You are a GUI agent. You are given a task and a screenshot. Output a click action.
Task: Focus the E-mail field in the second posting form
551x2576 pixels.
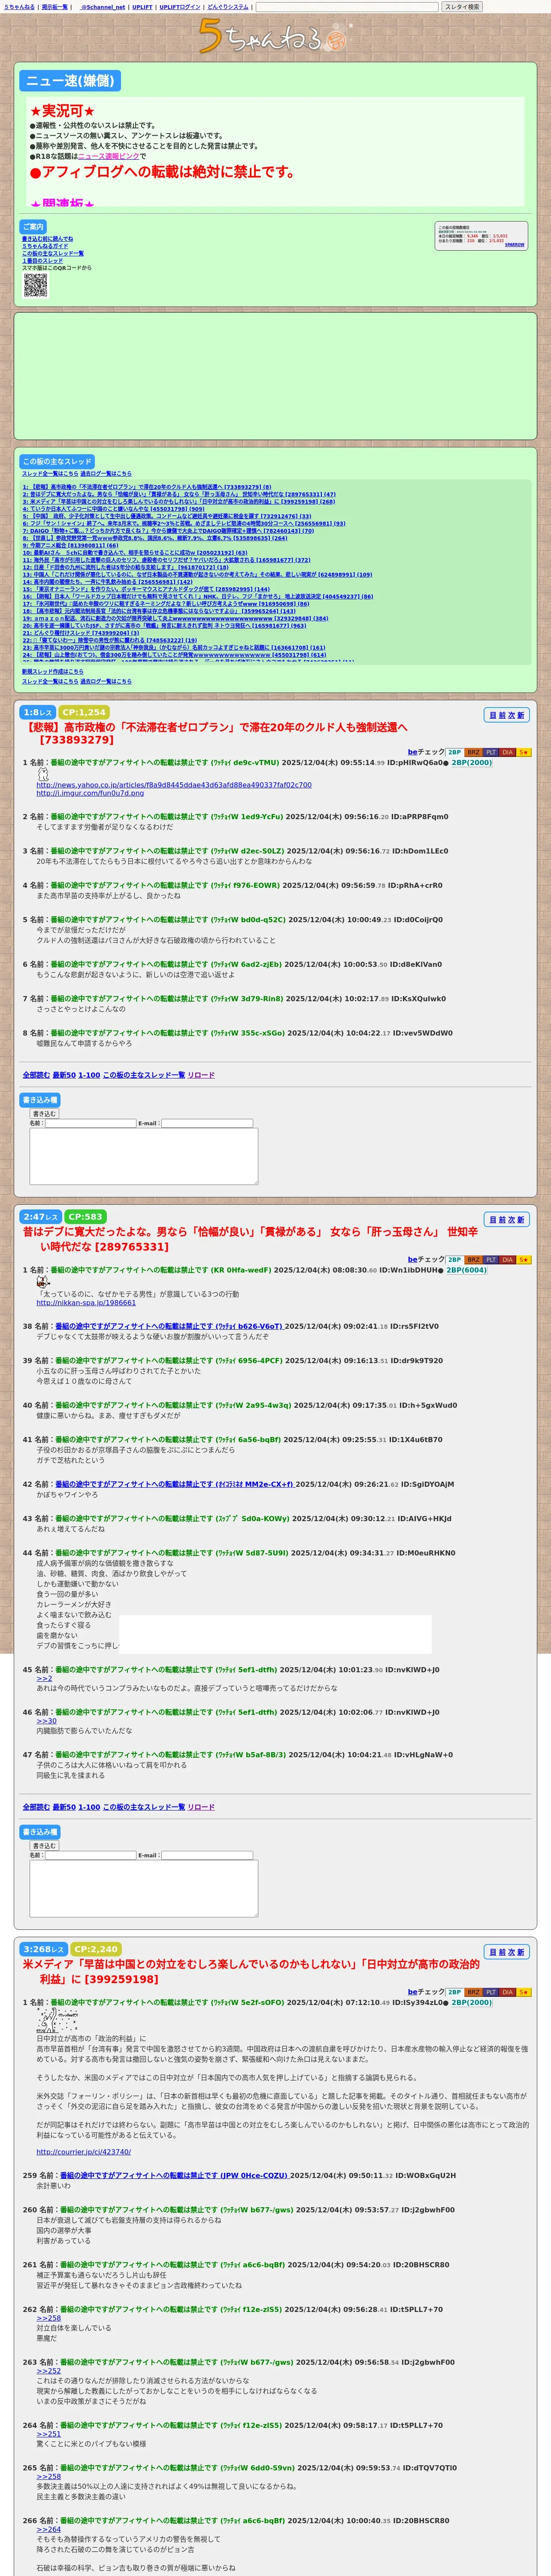pyautogui.click(x=207, y=1855)
